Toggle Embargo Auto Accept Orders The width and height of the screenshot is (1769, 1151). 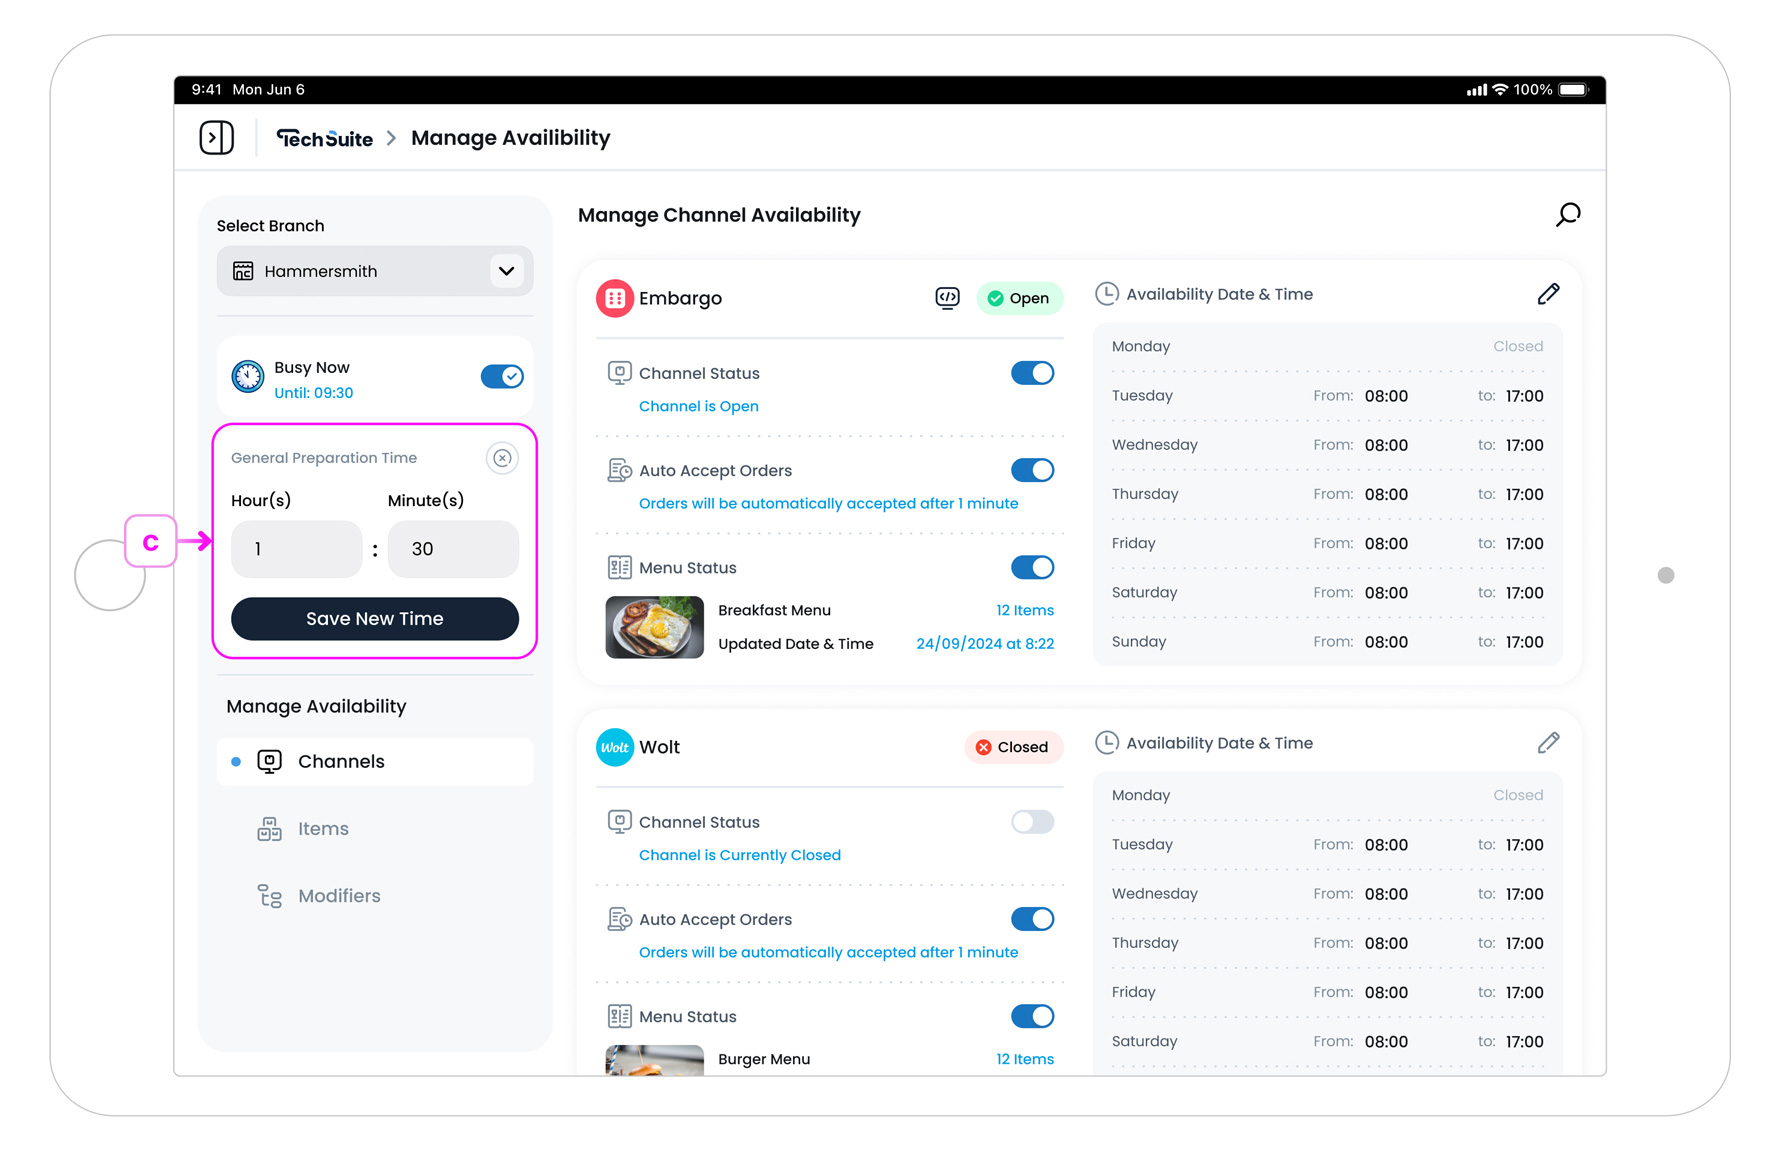[1032, 470]
